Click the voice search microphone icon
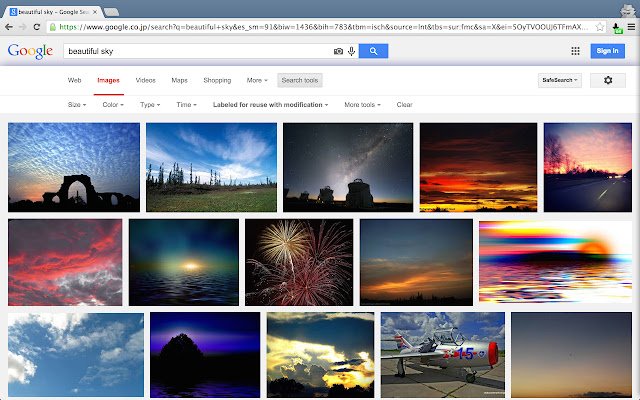 pyautogui.click(x=351, y=51)
